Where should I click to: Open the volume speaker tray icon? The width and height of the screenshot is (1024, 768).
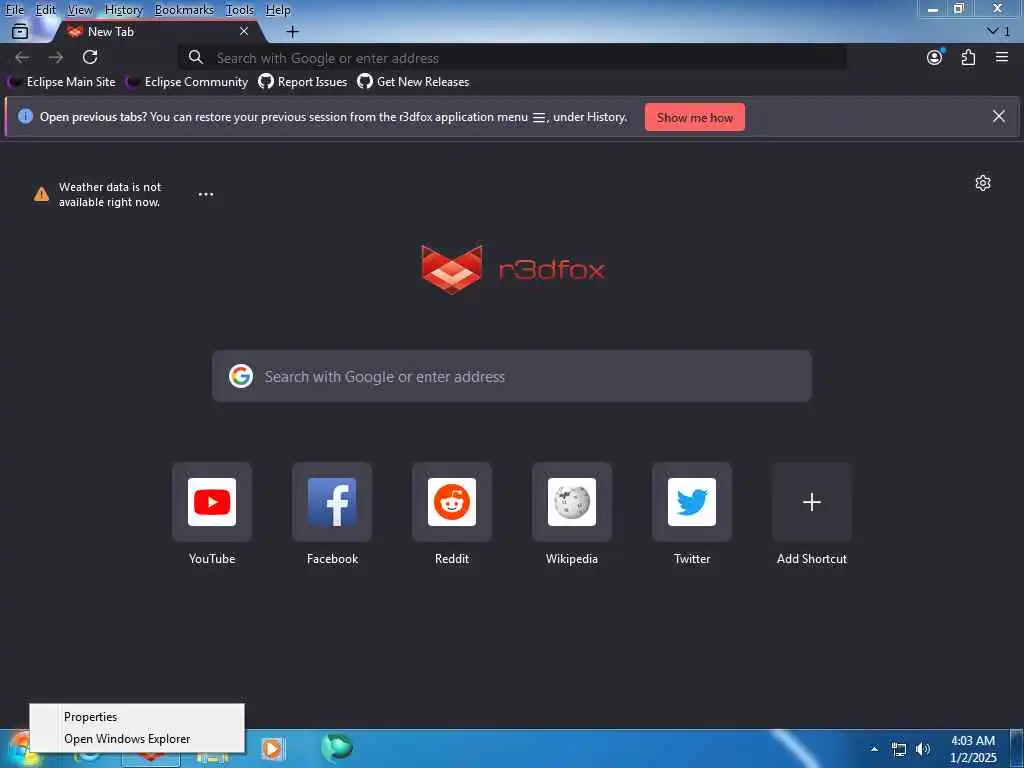coord(923,749)
